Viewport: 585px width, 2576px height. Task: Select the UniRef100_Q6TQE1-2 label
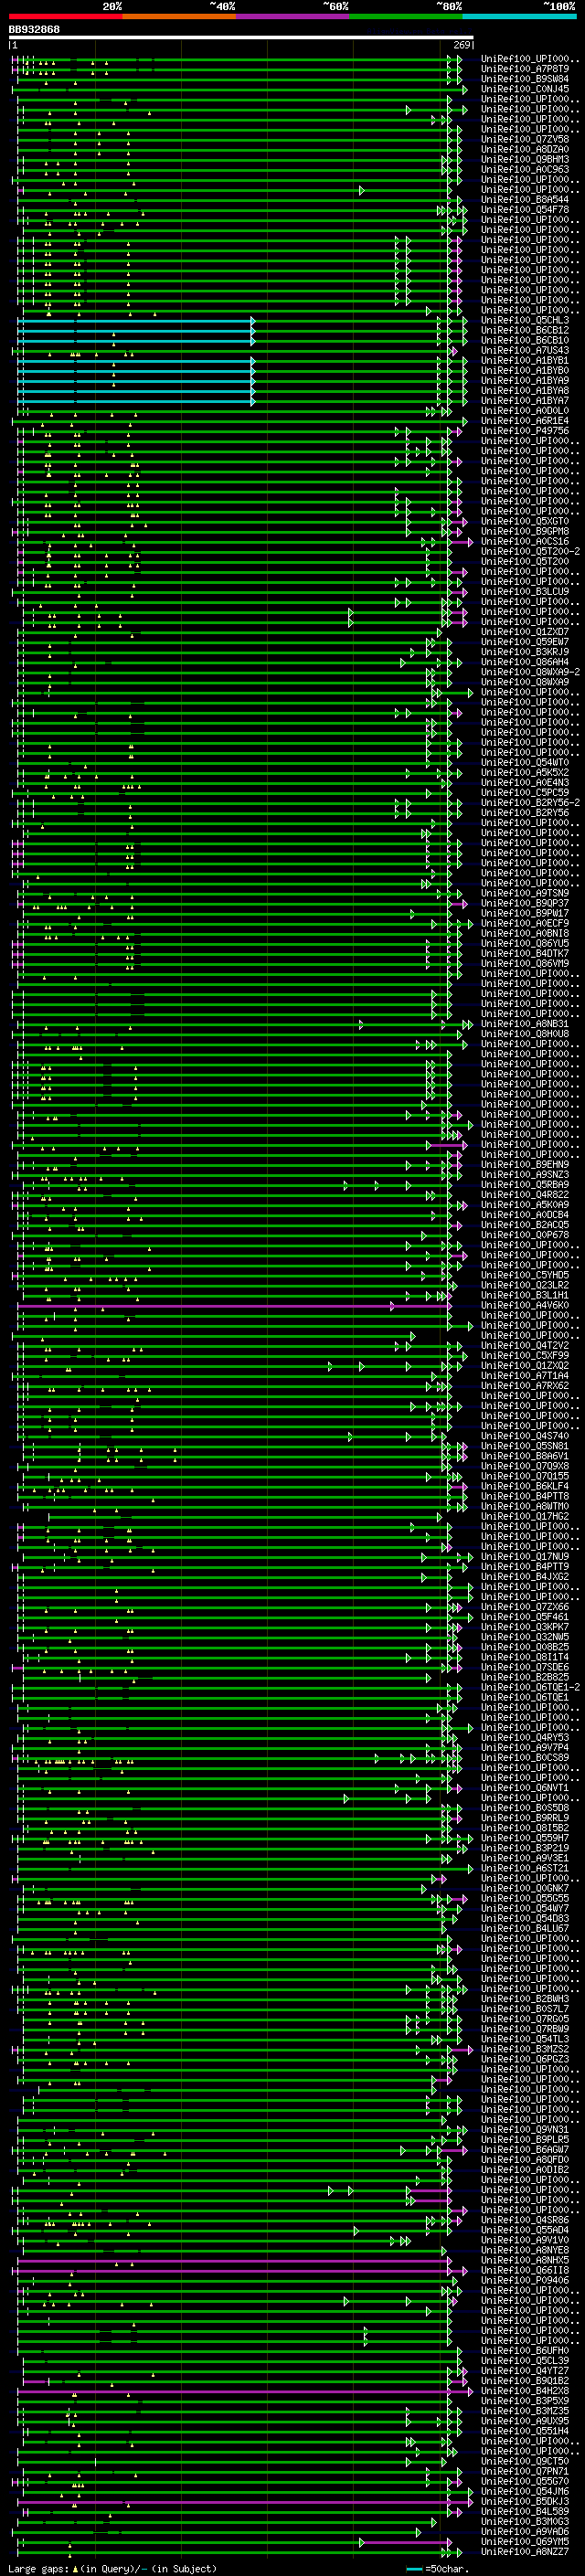click(530, 1687)
